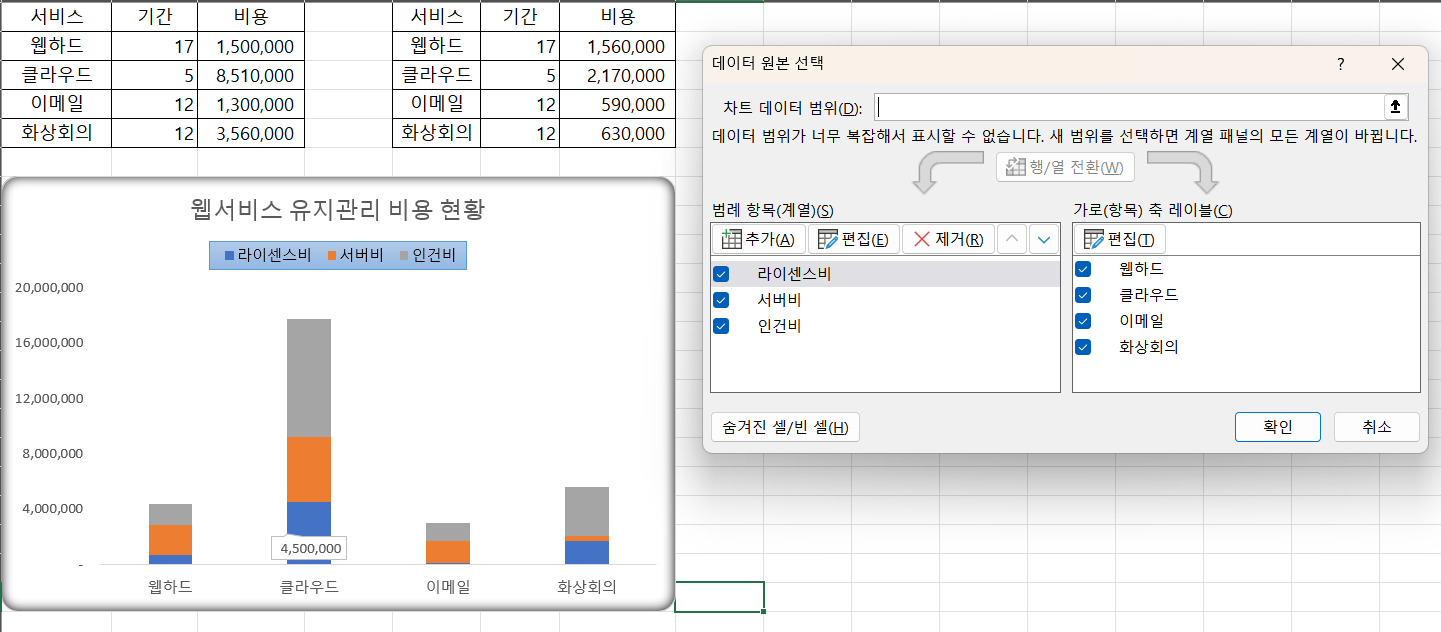Image resolution: width=1441 pixels, height=632 pixels.
Task: Move series up with the up arrow
Action: 1012,239
